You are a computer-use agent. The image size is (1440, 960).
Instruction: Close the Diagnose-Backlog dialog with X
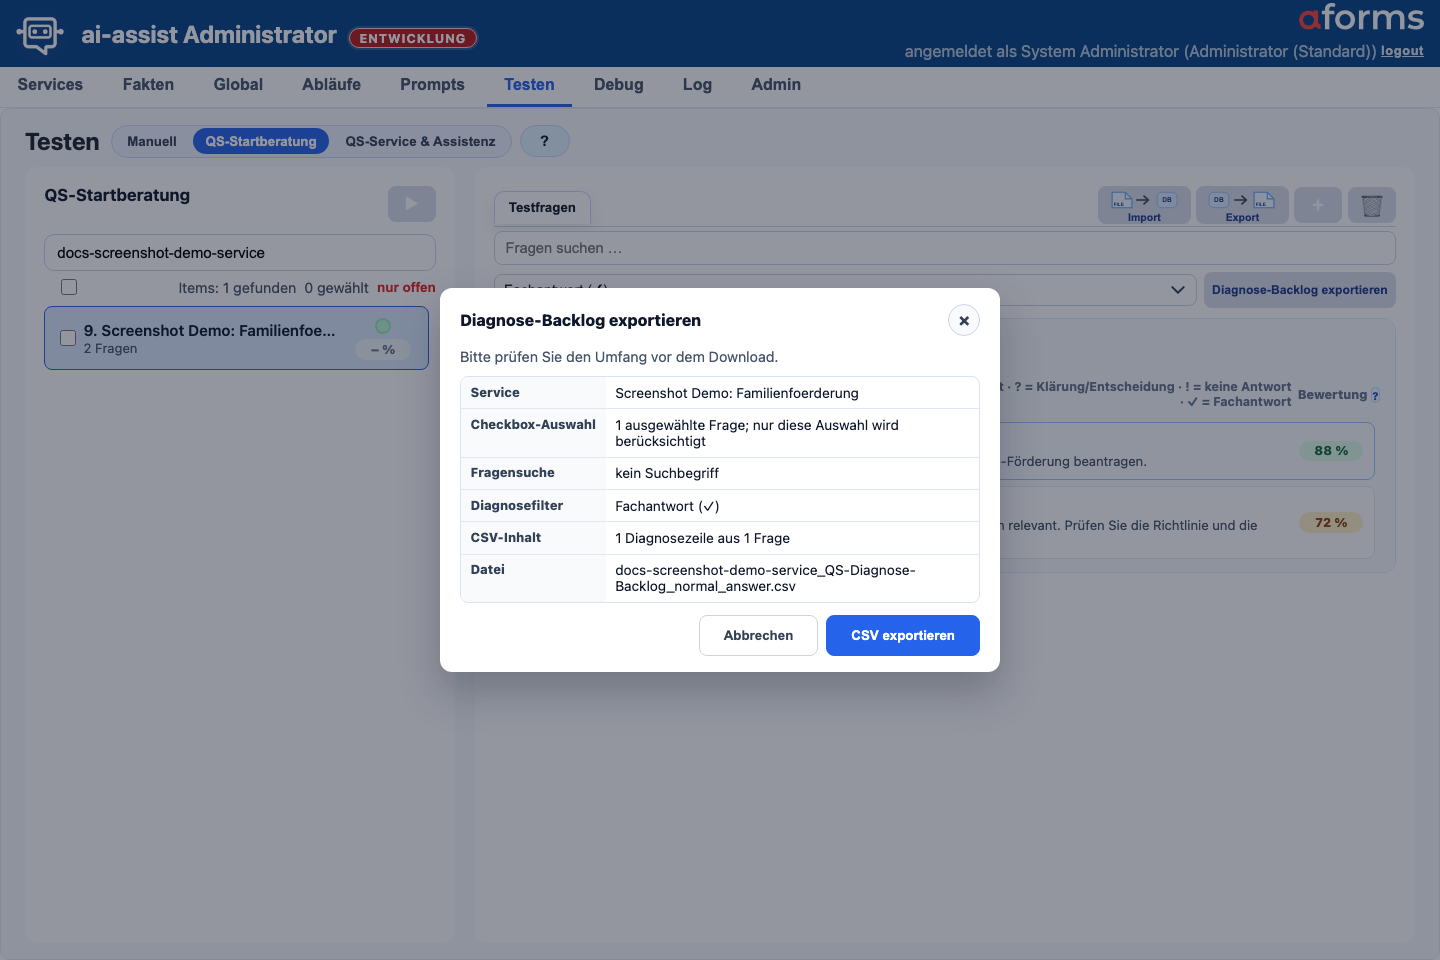click(964, 320)
